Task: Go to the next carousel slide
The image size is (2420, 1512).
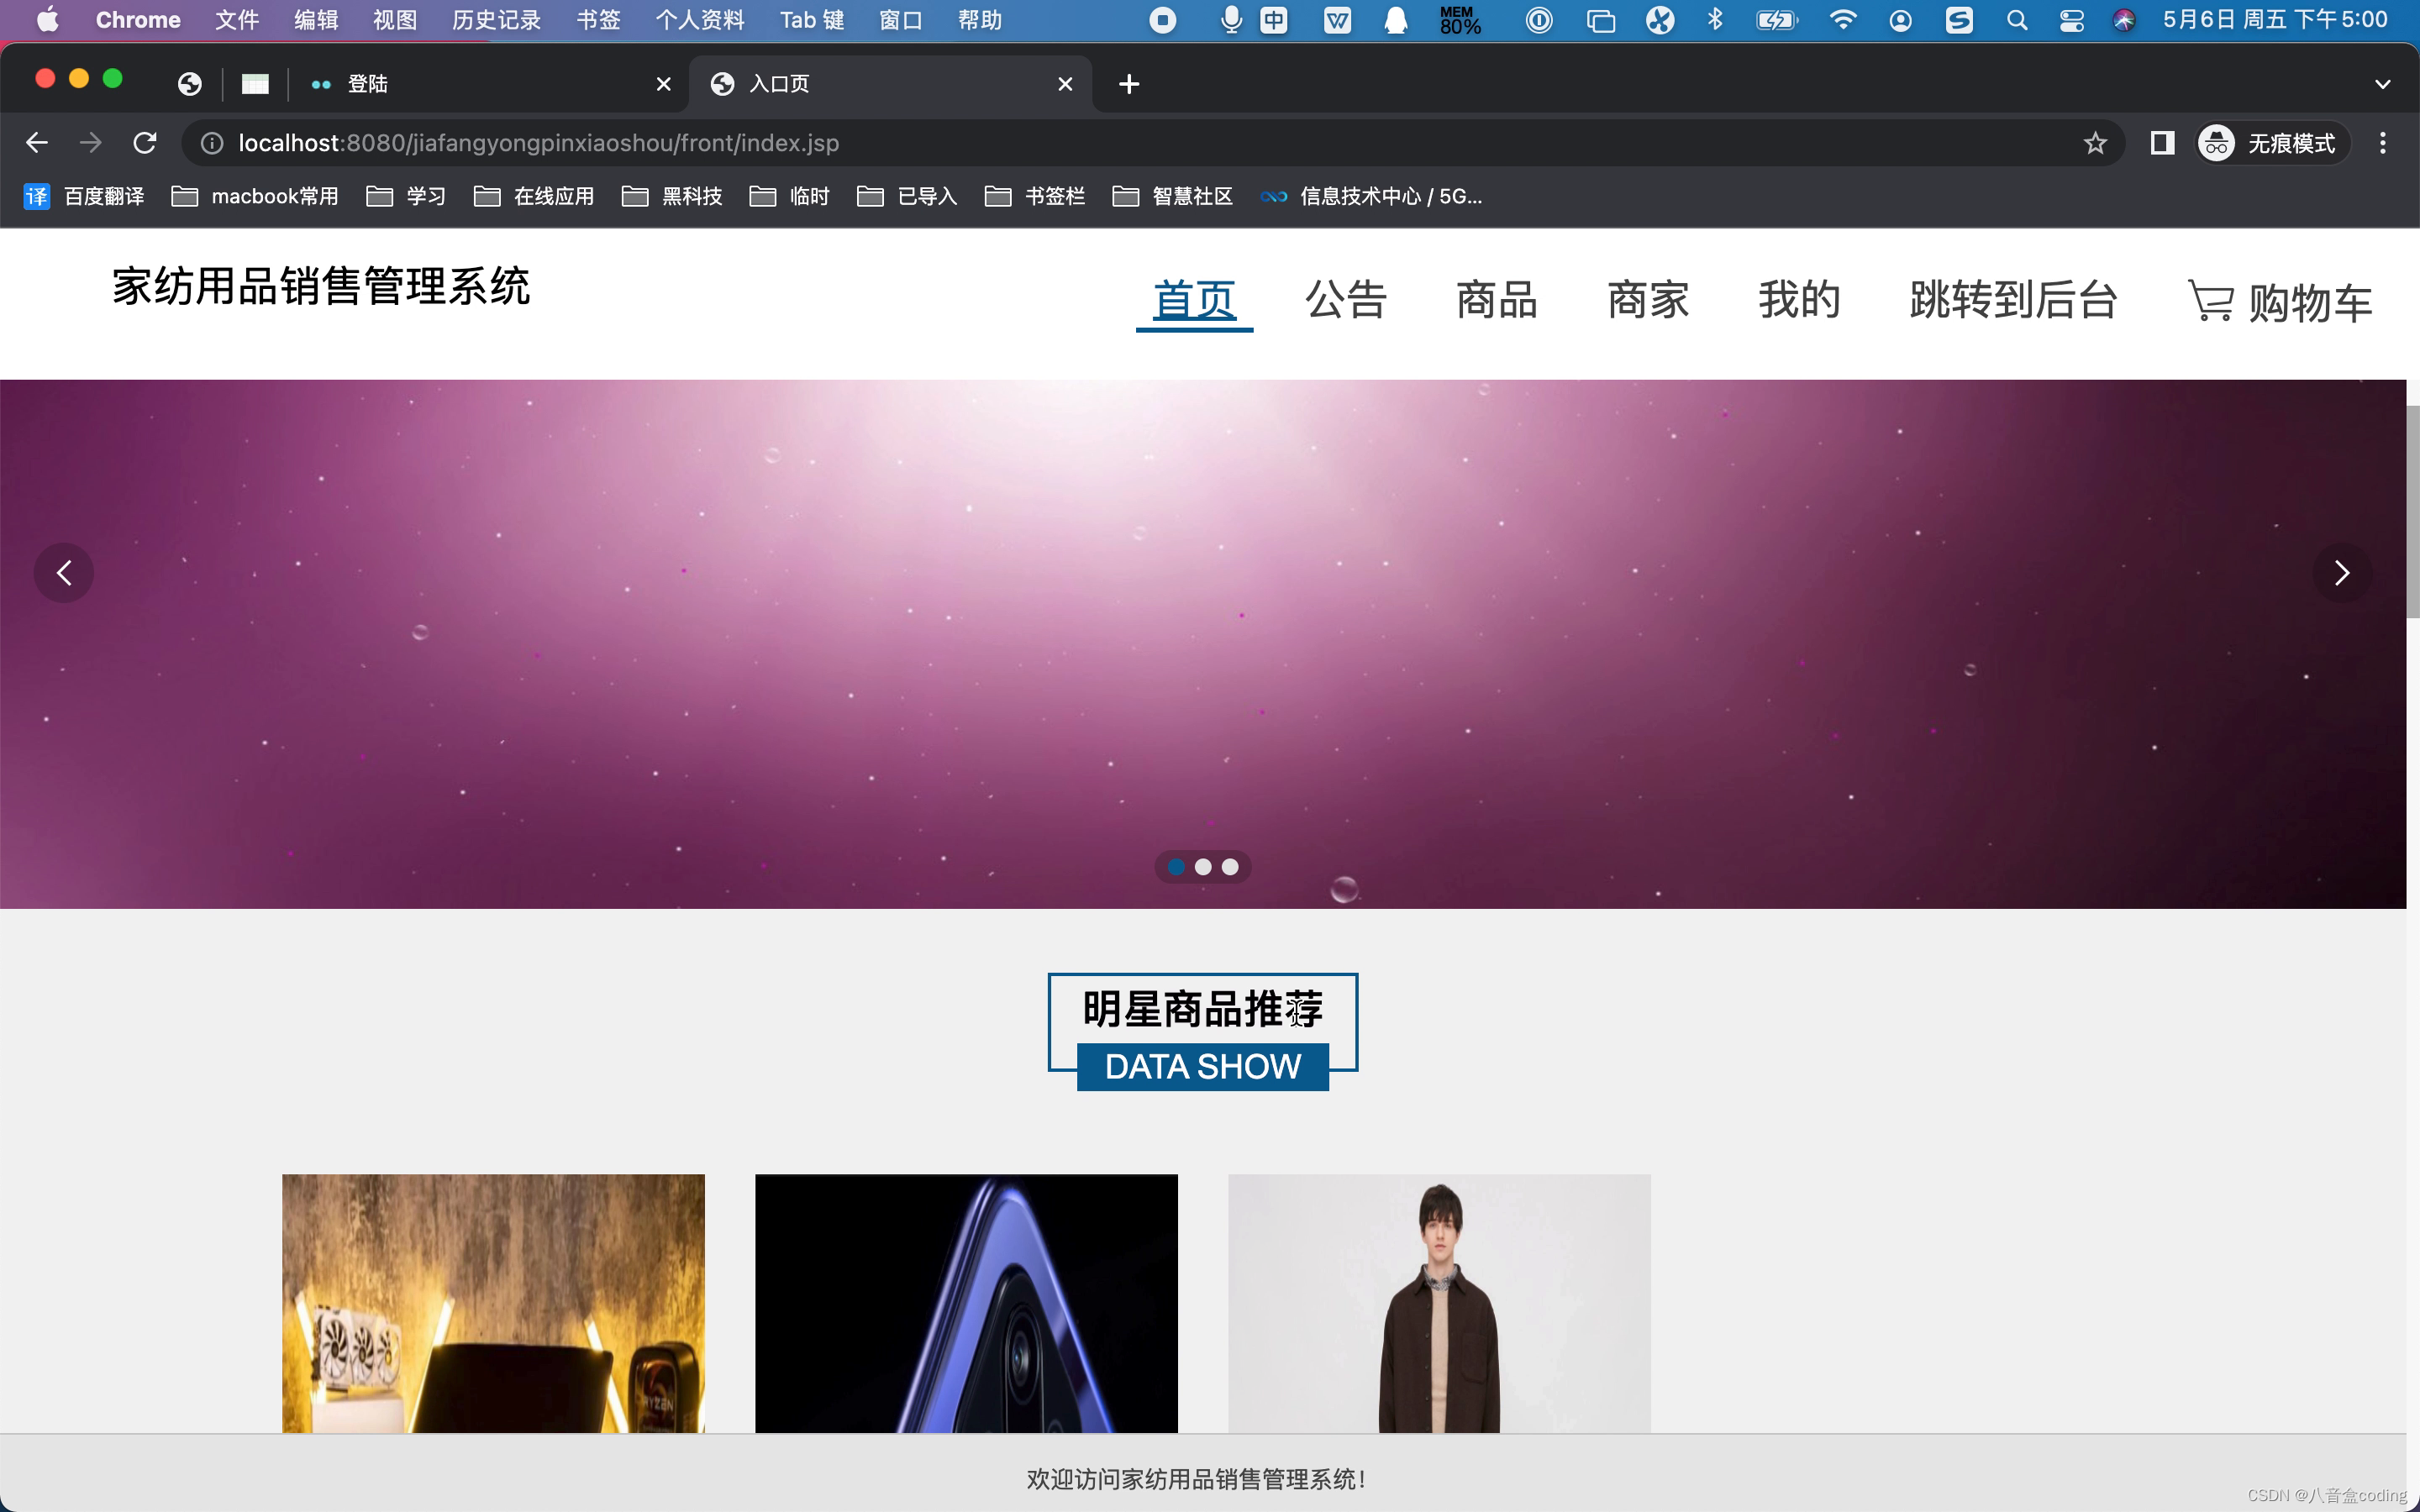Action: pos(2341,573)
